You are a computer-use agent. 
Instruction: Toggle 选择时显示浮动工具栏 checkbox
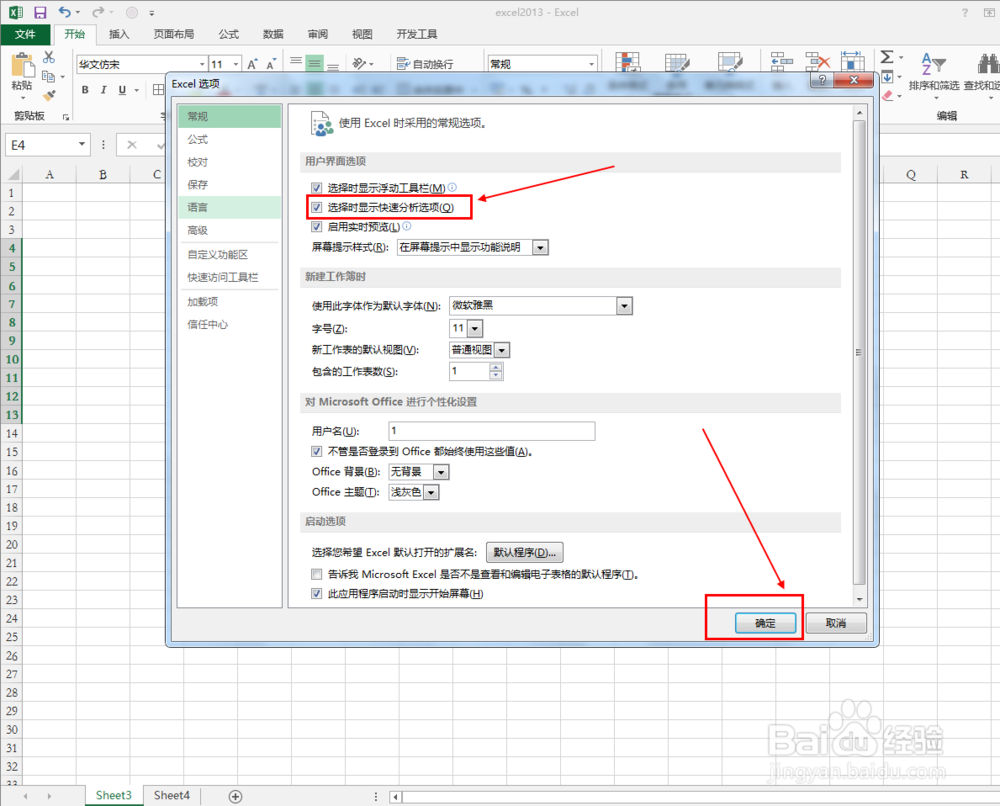(316, 187)
